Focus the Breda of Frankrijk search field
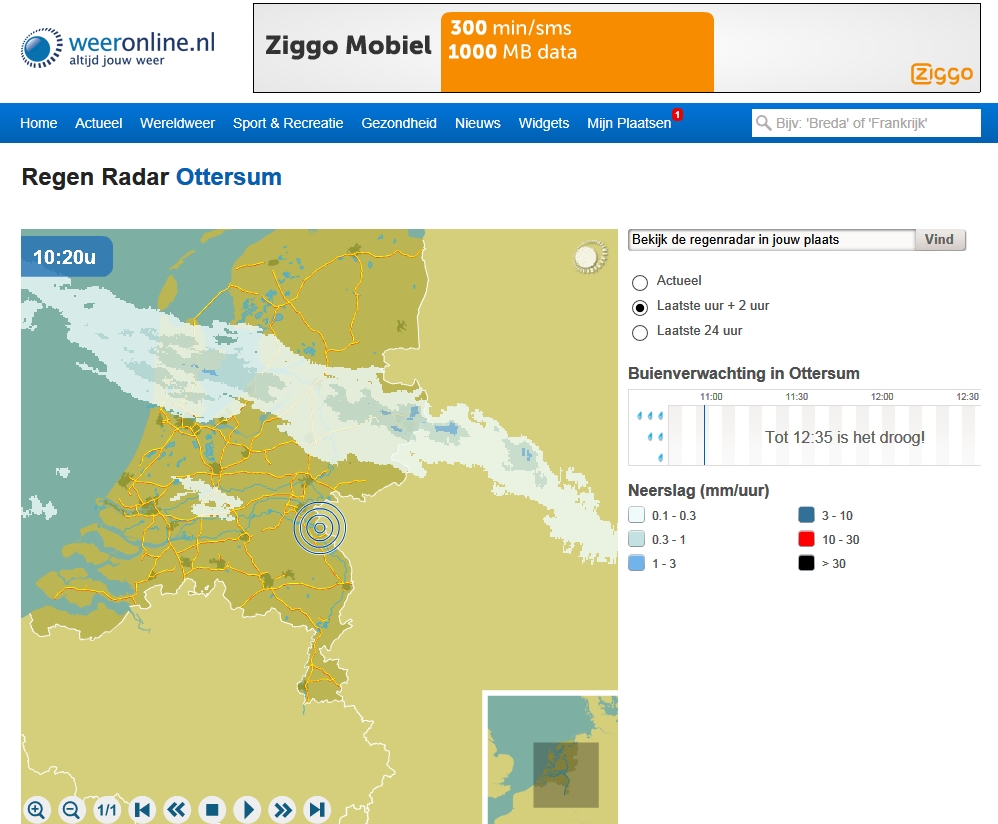 coord(866,123)
